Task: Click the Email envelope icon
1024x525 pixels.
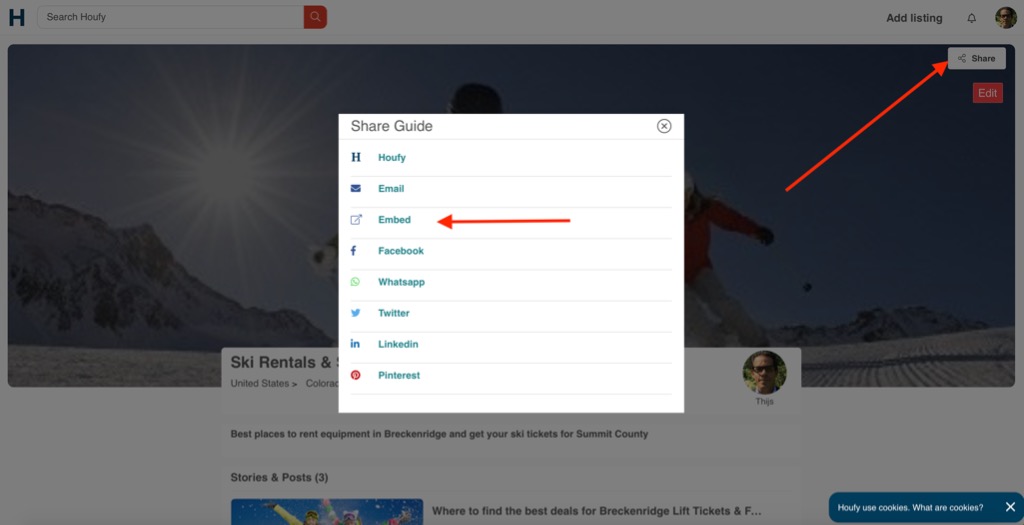Action: tap(356, 189)
